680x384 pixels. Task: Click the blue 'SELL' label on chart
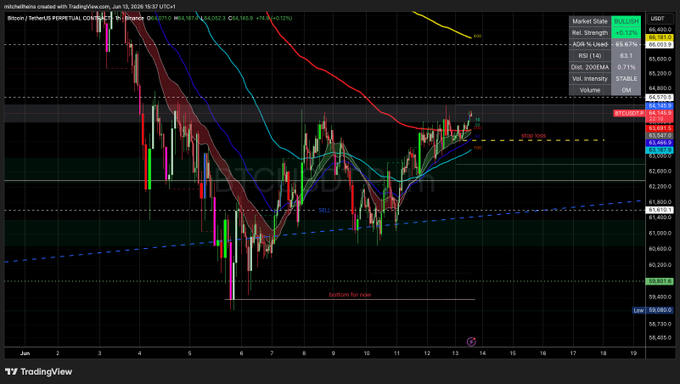click(324, 210)
